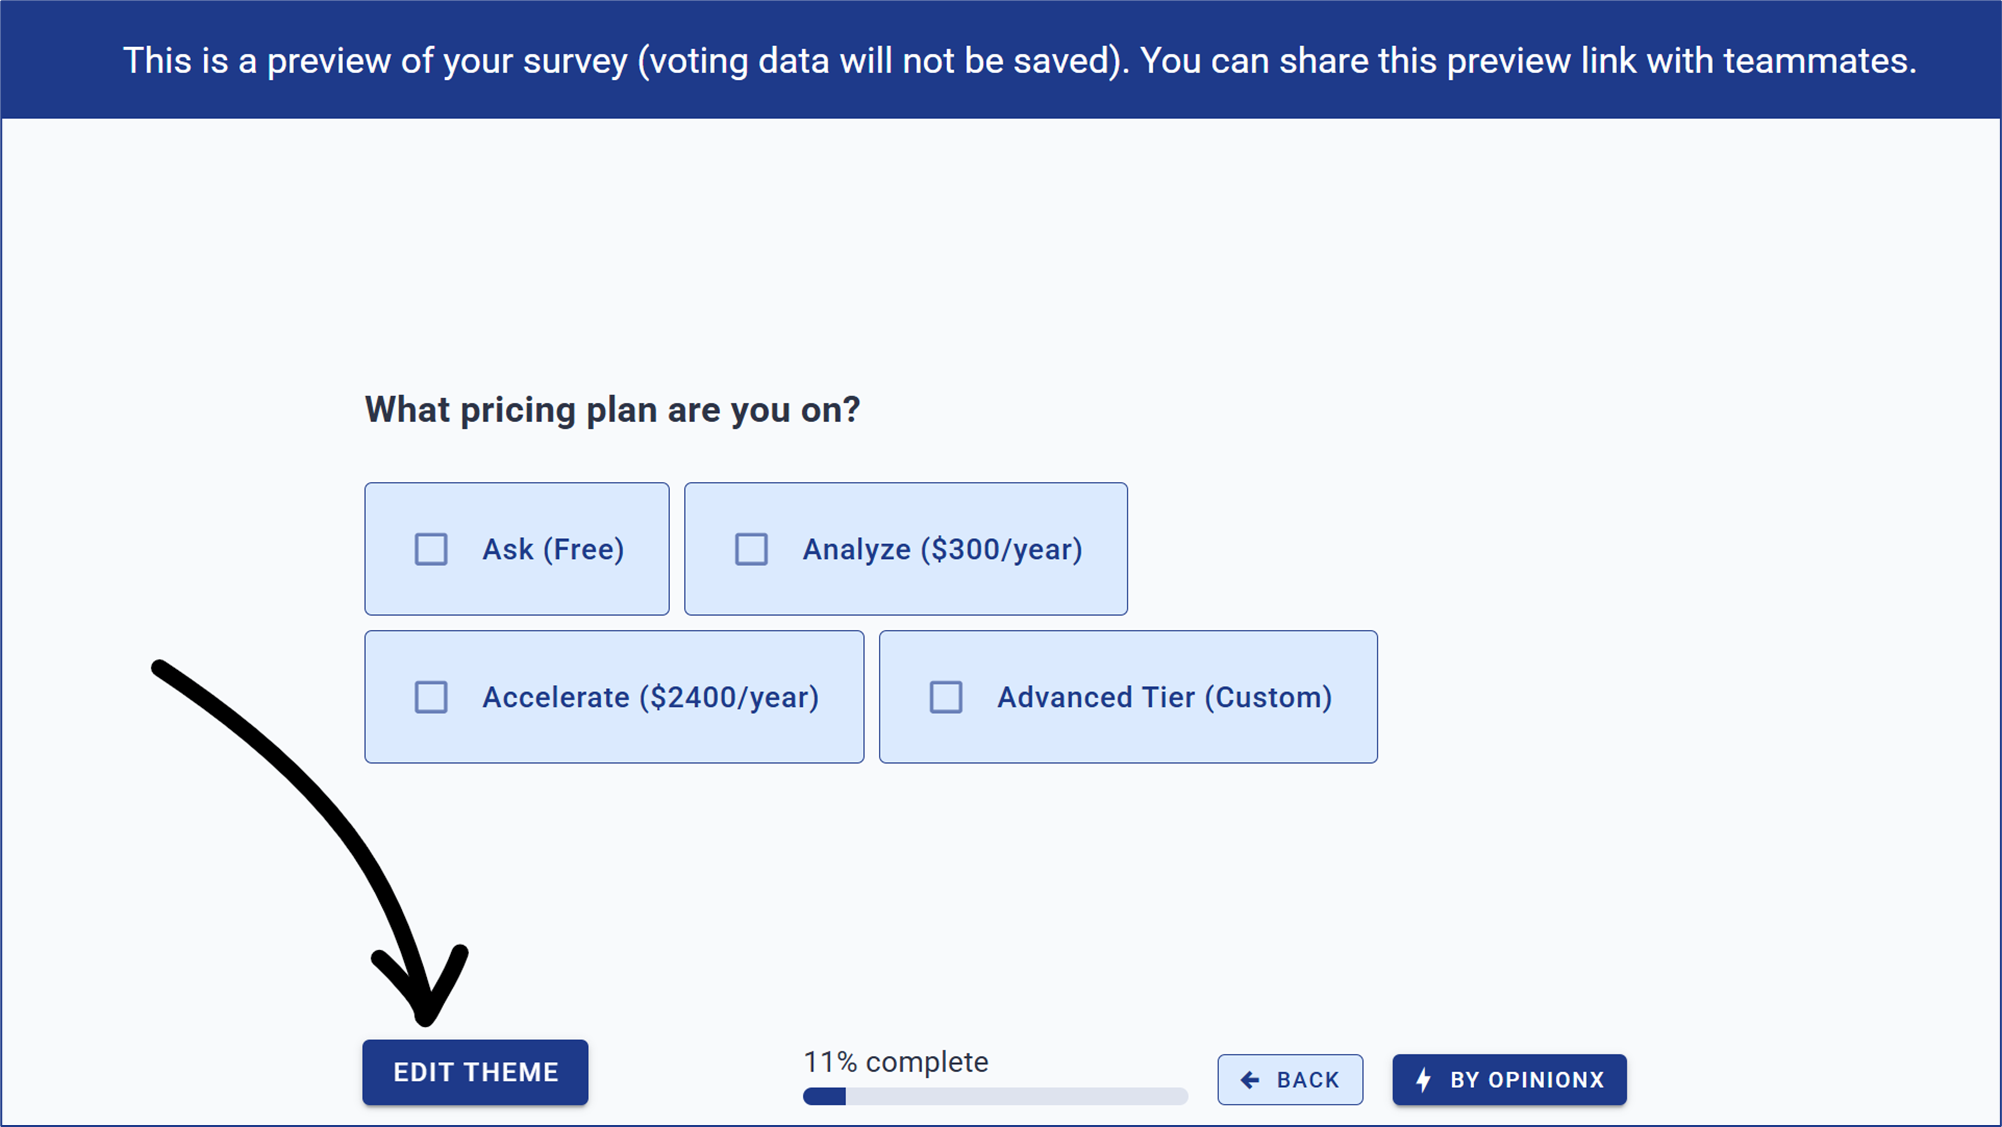Click the BY OPINIONX text

pyautogui.click(x=1527, y=1080)
